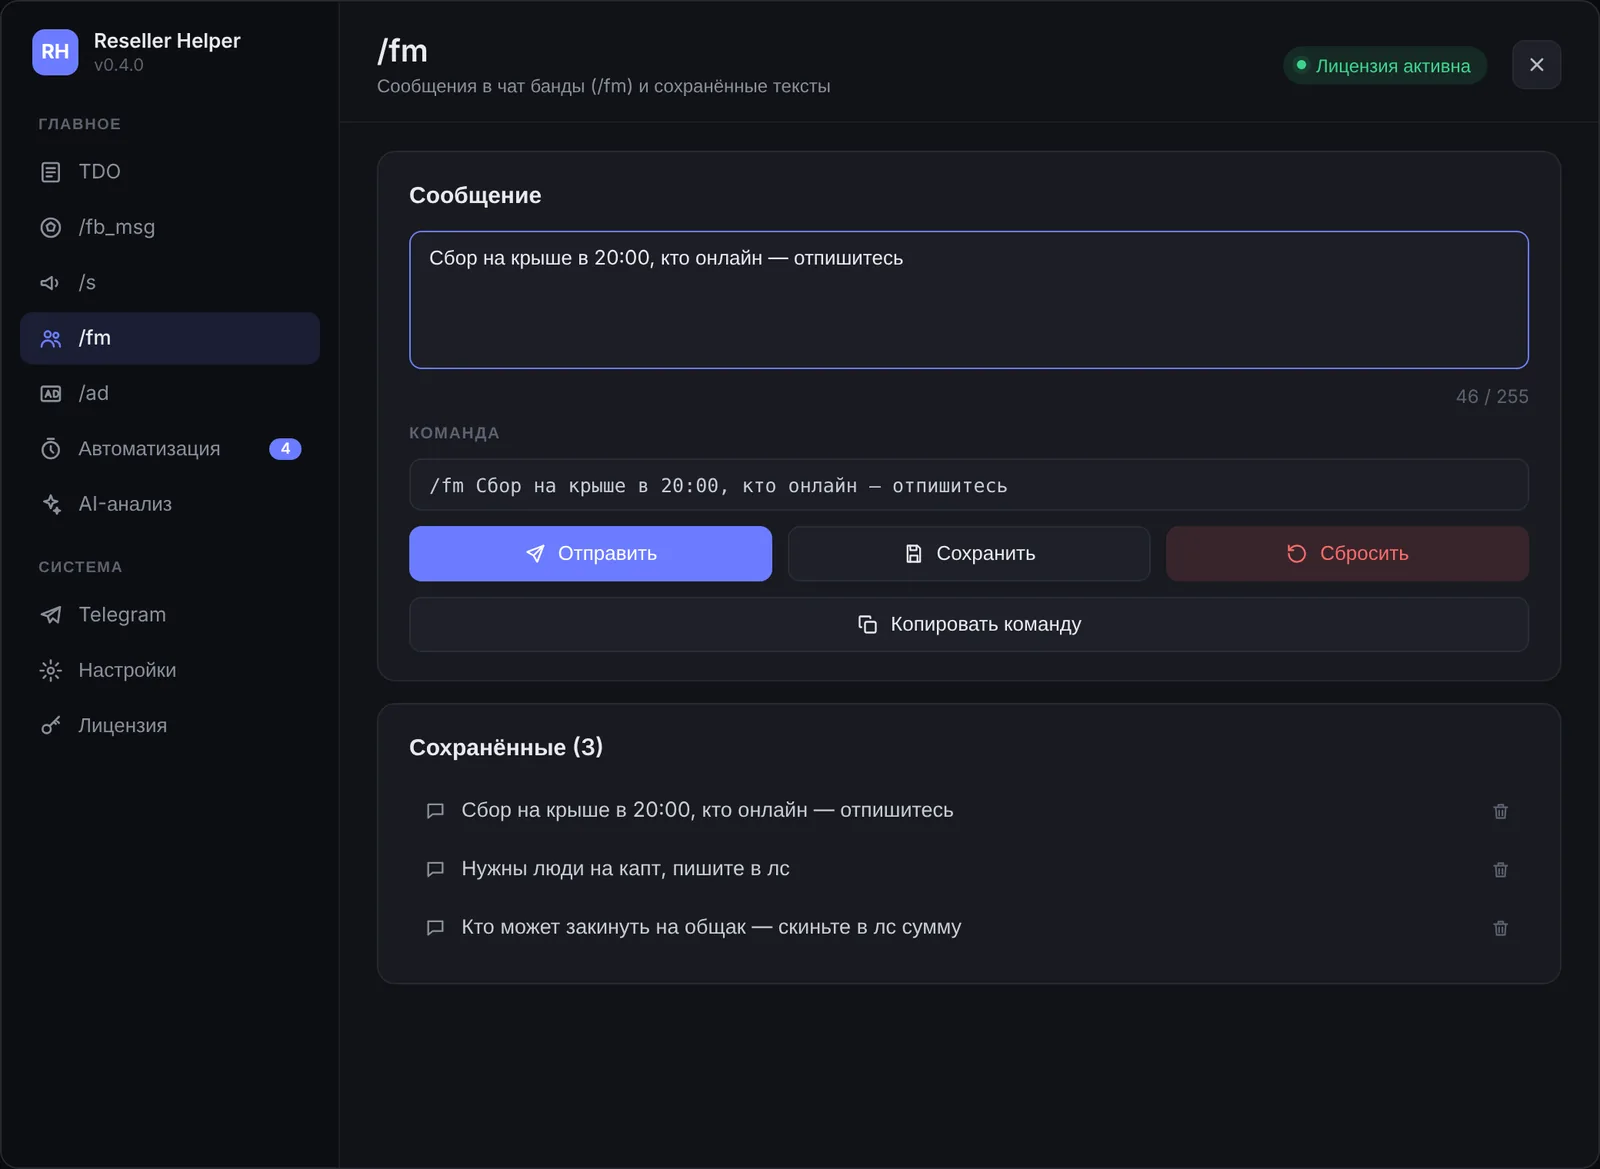Open the TDO section
Image resolution: width=1600 pixels, height=1169 pixels.
point(170,172)
